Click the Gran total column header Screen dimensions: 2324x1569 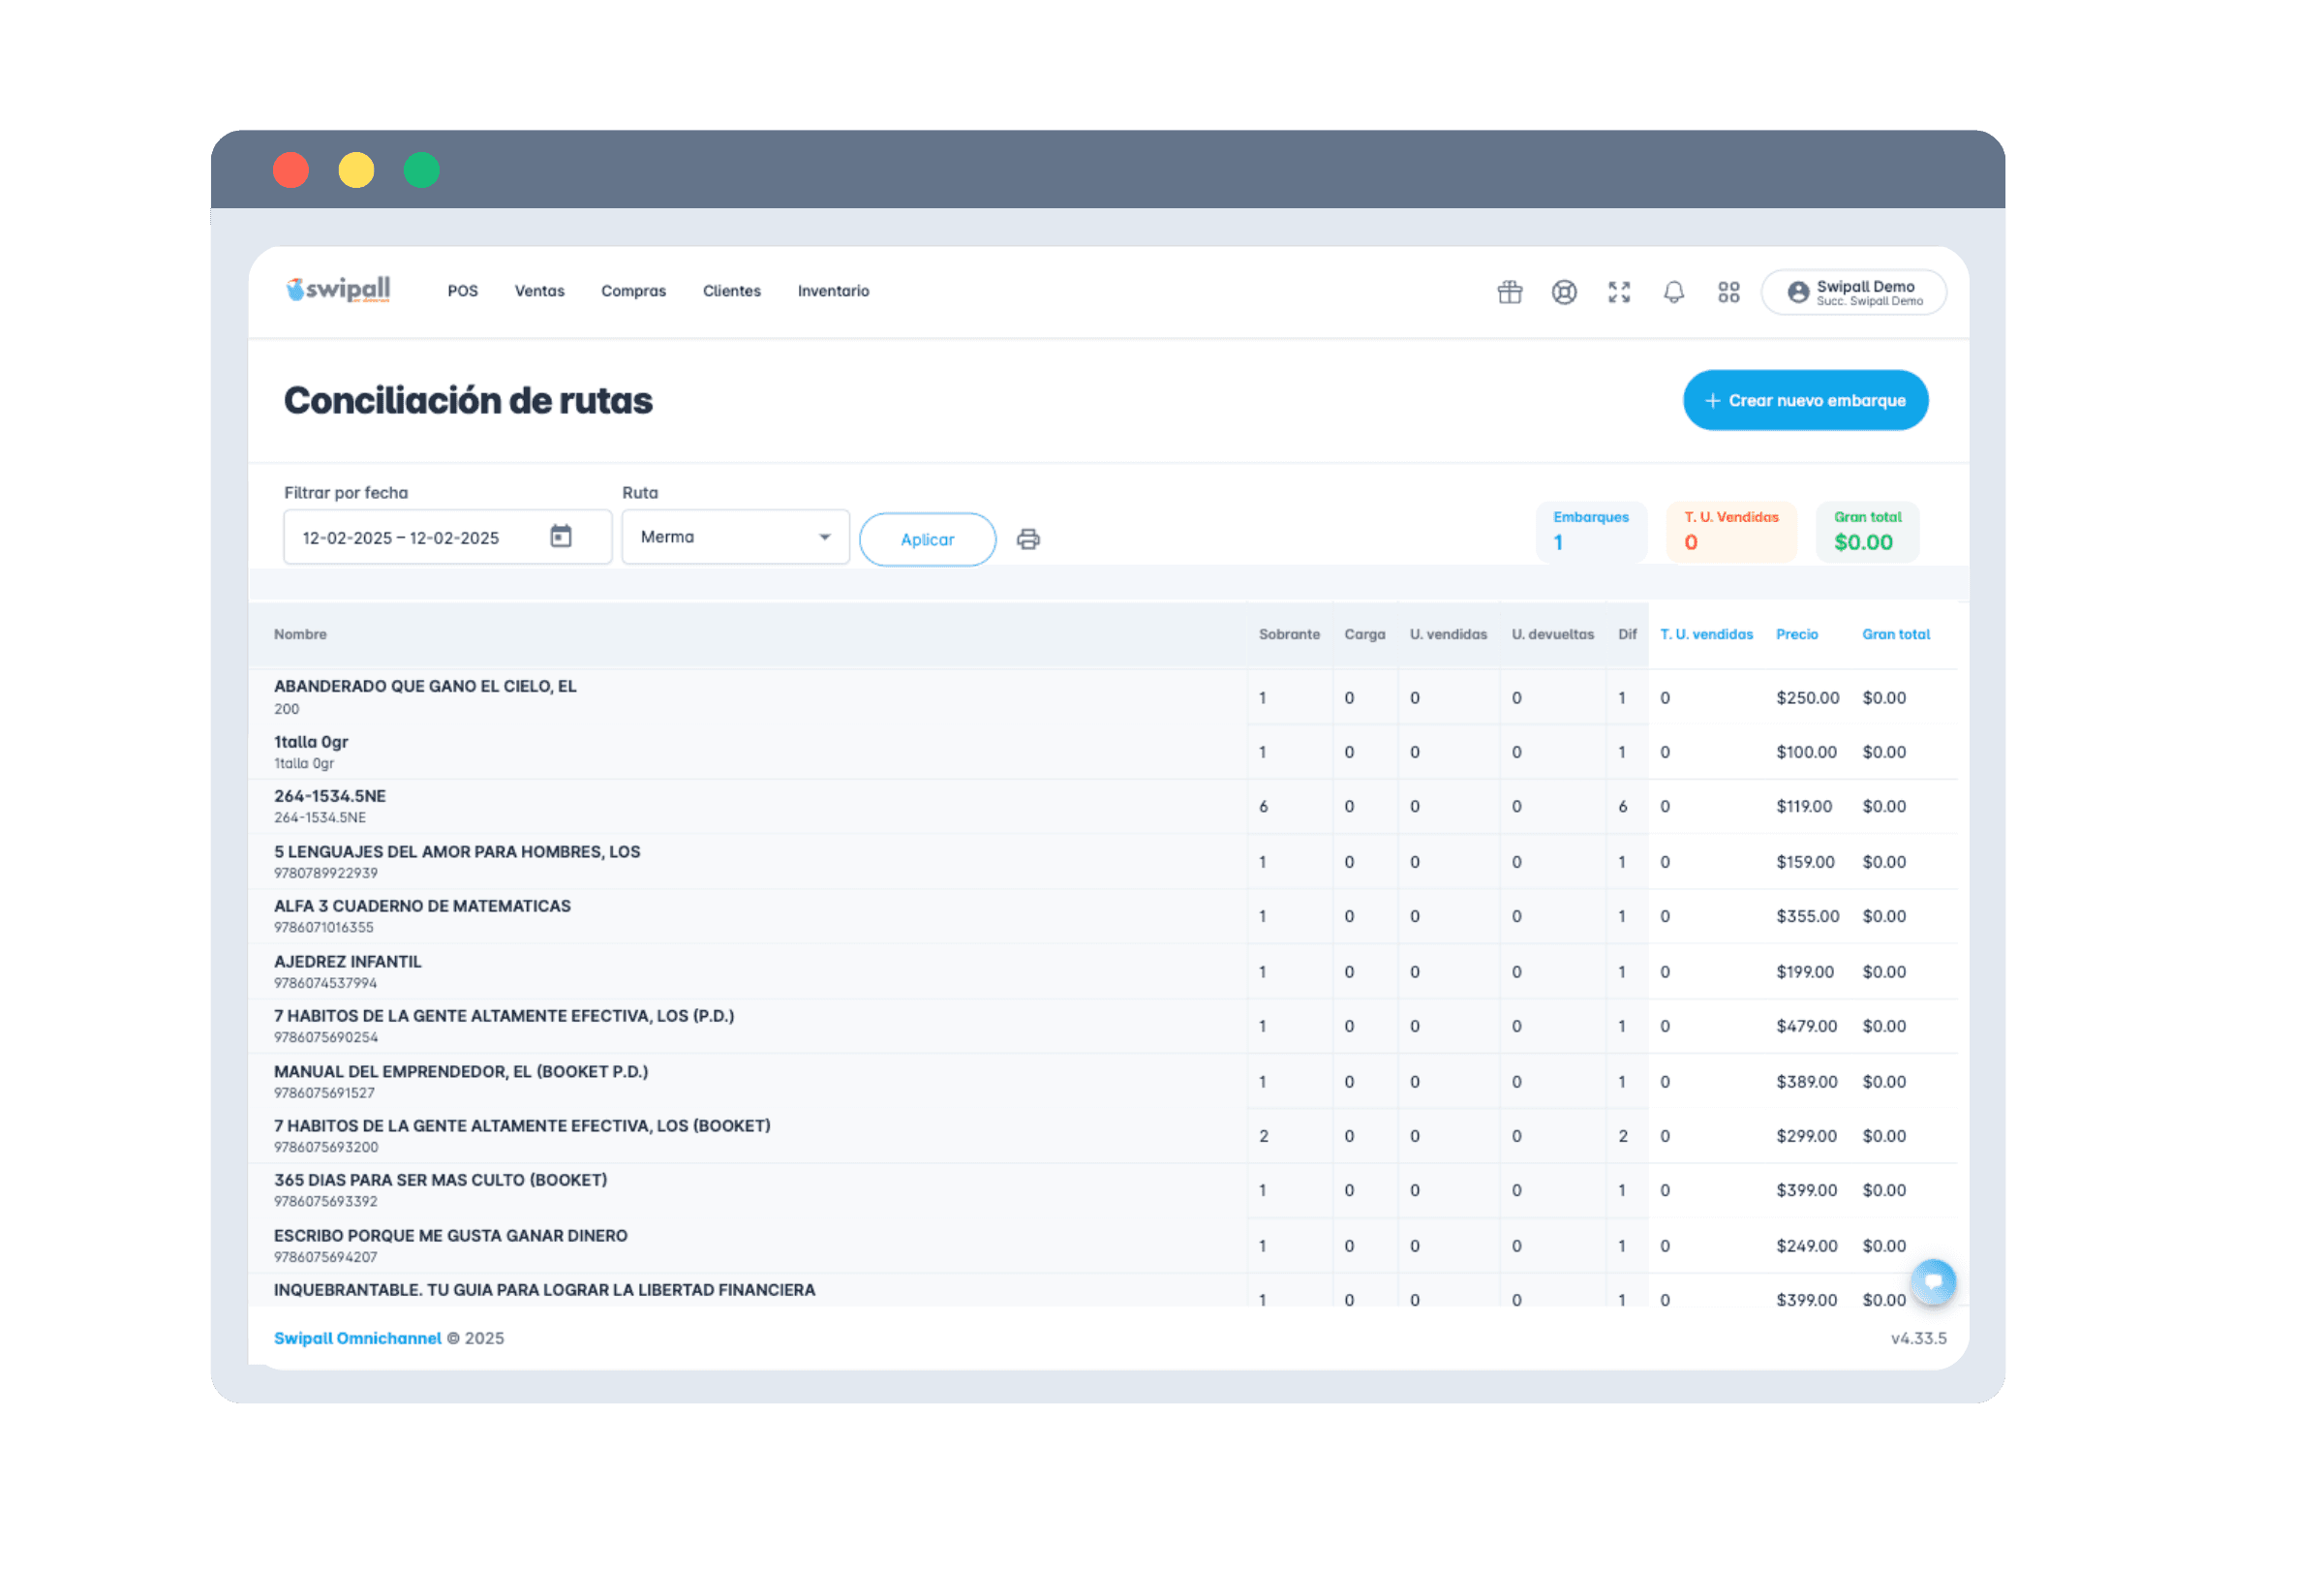point(1895,635)
